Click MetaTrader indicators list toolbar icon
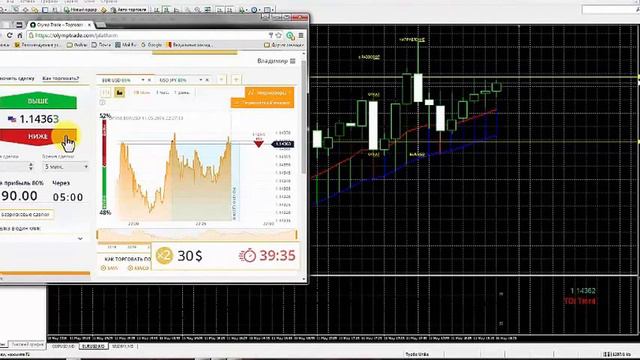This screenshot has height=360, width=640. click(x=243, y=9)
